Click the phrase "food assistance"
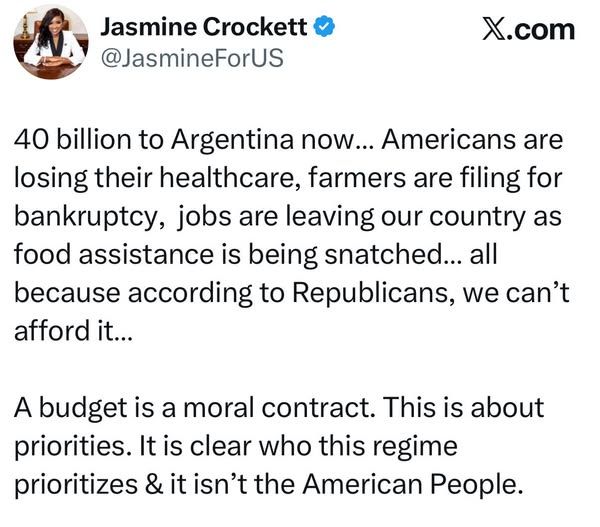Screen dimensions: 600x527 pos(114,255)
